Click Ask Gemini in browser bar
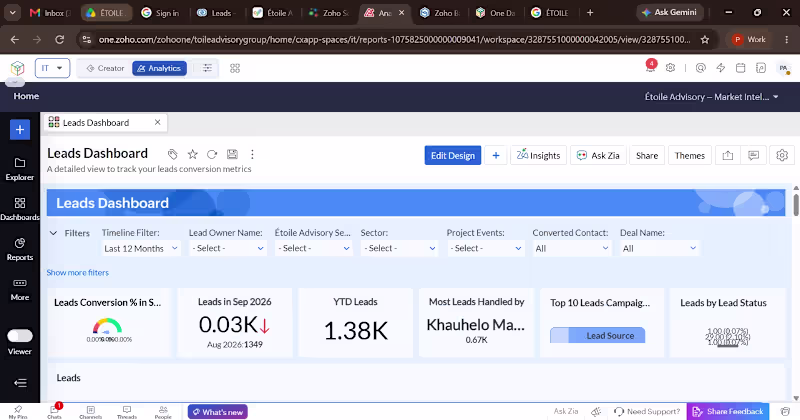Image resolution: width=800 pixels, height=420 pixels. [670, 12]
